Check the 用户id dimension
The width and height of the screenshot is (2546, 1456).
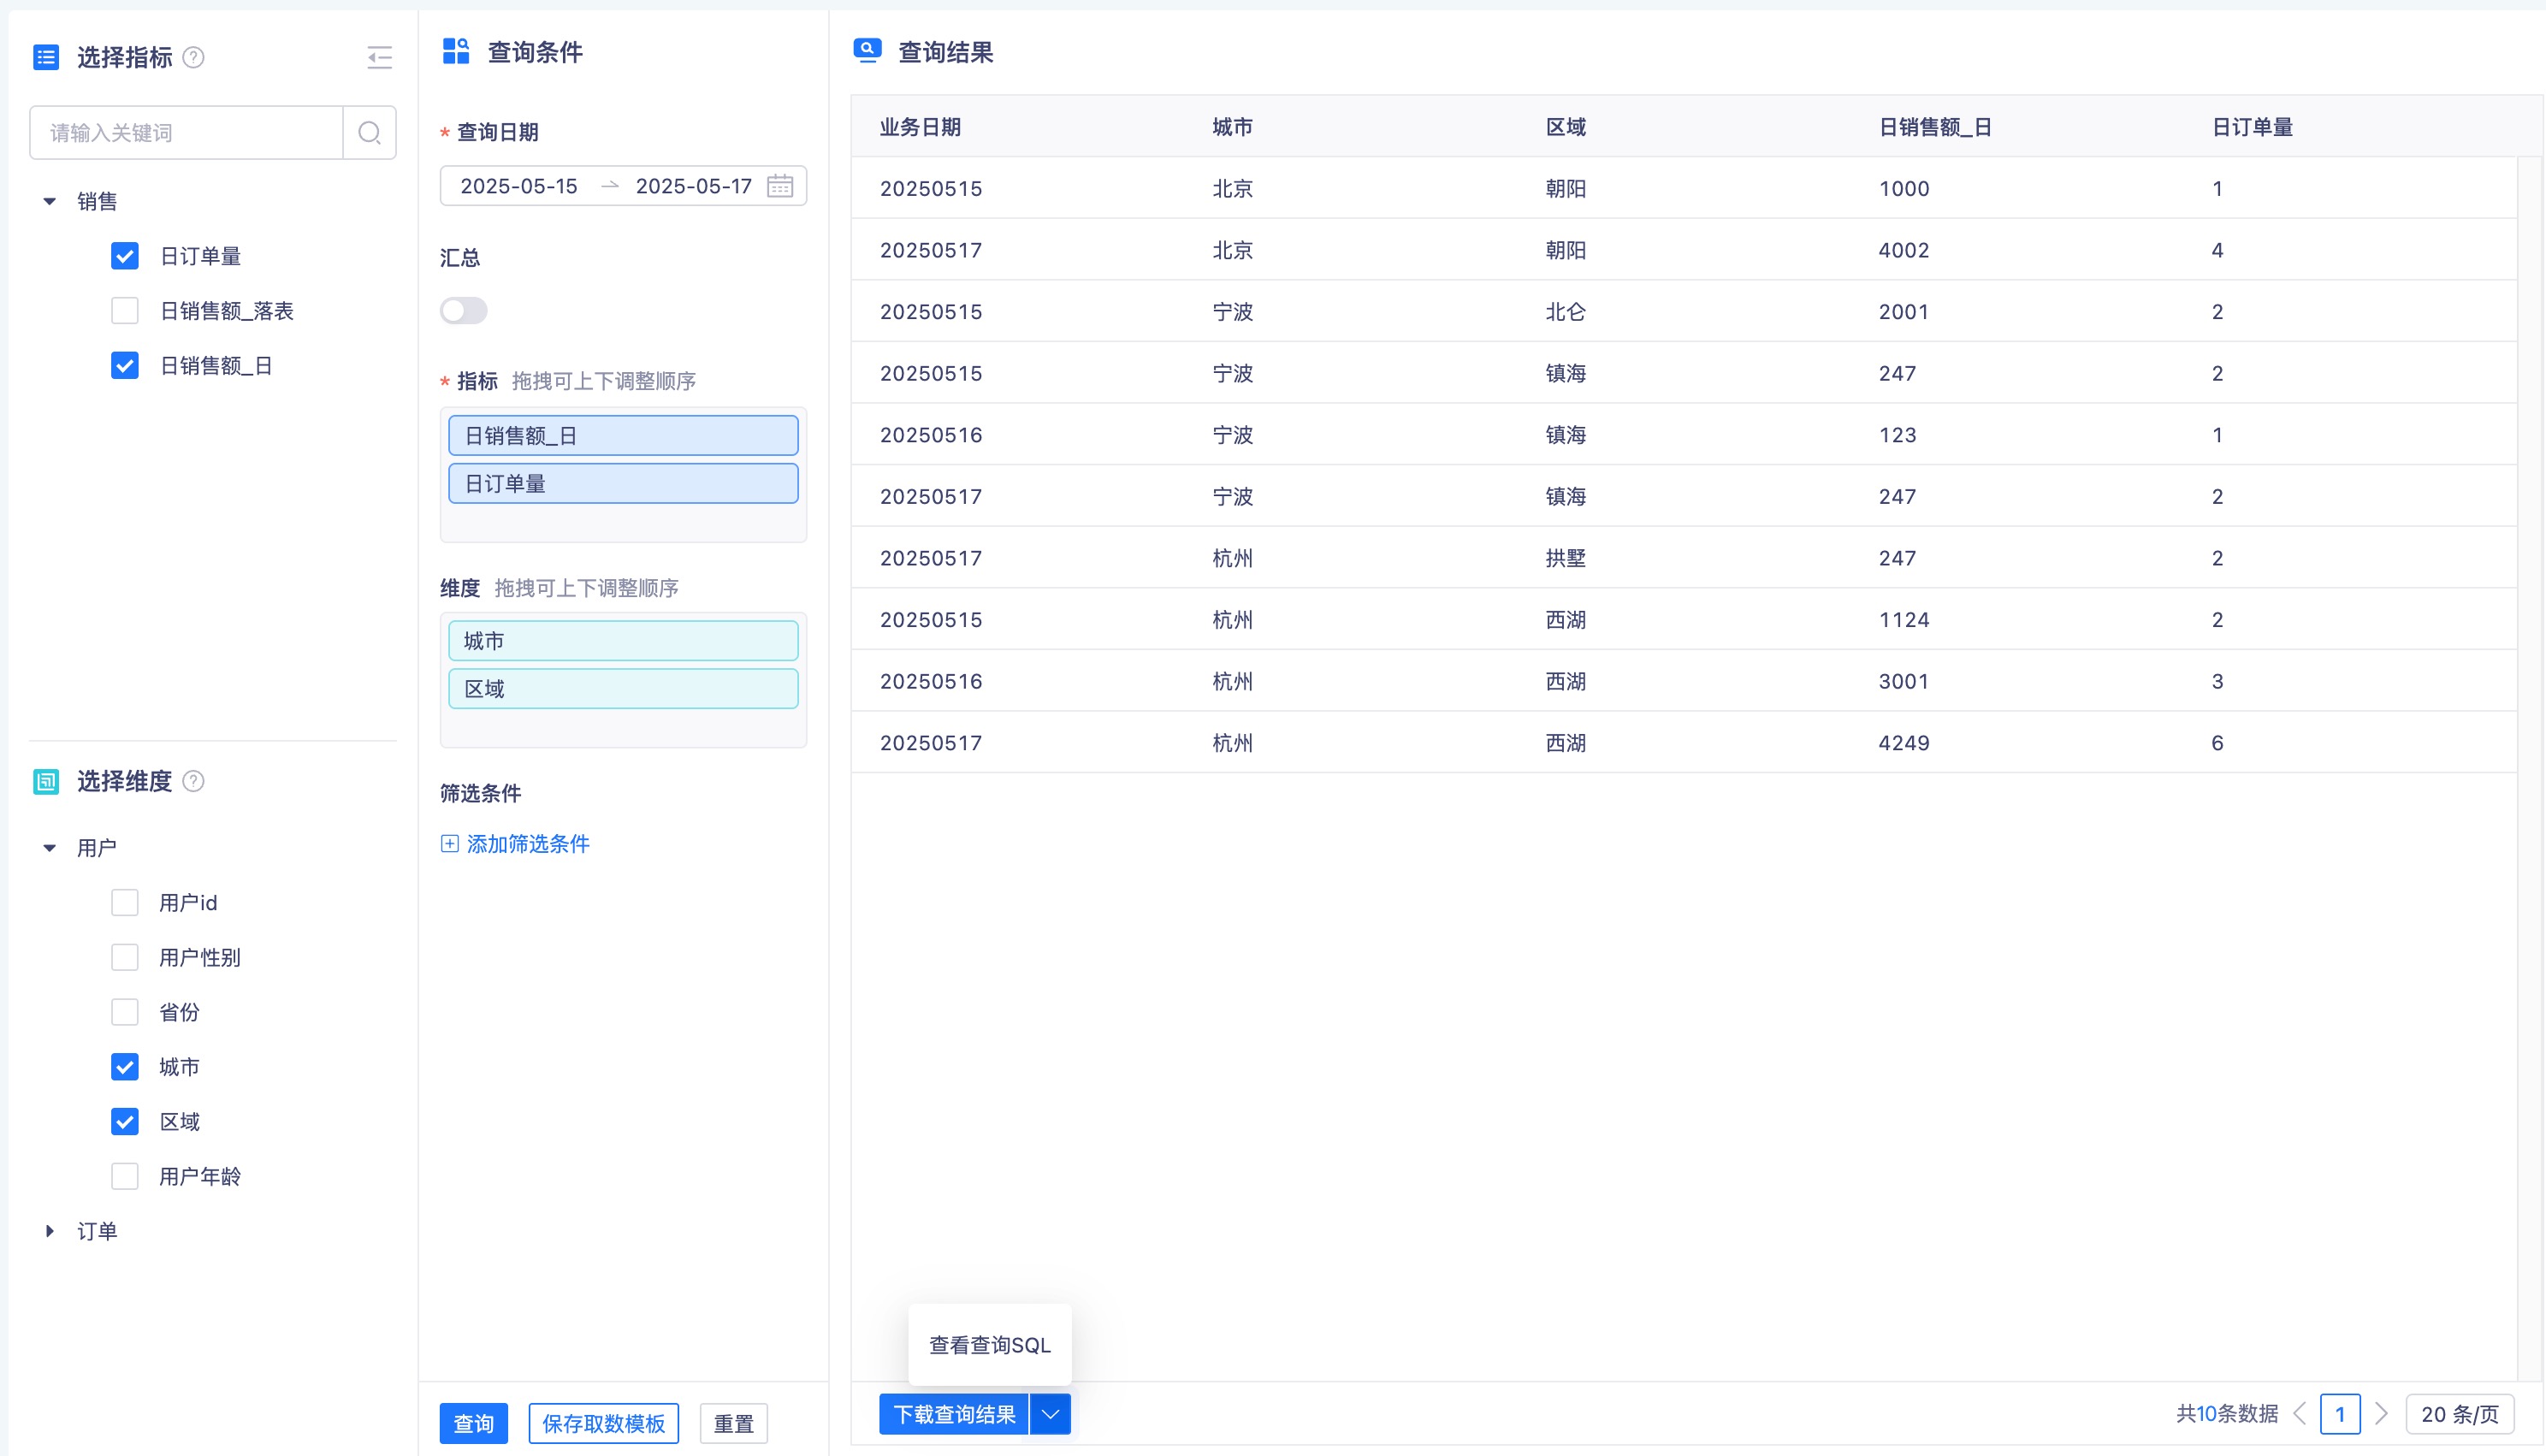pyautogui.click(x=125, y=903)
